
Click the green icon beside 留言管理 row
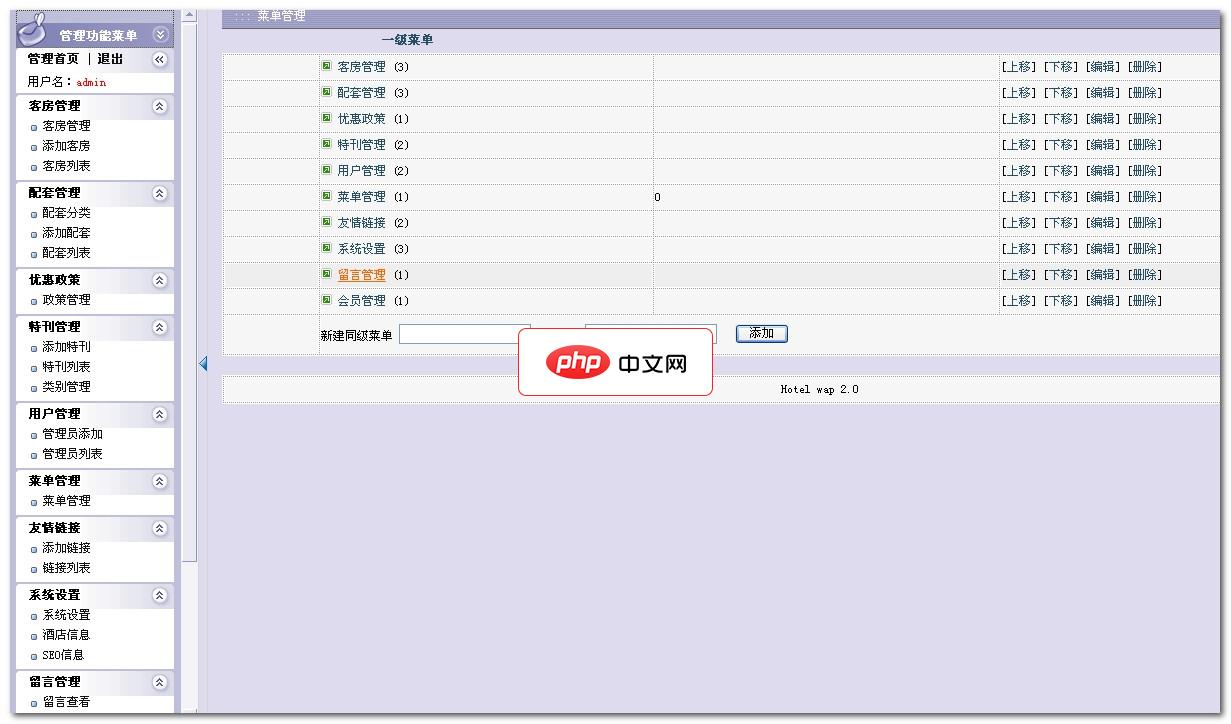[x=326, y=274]
